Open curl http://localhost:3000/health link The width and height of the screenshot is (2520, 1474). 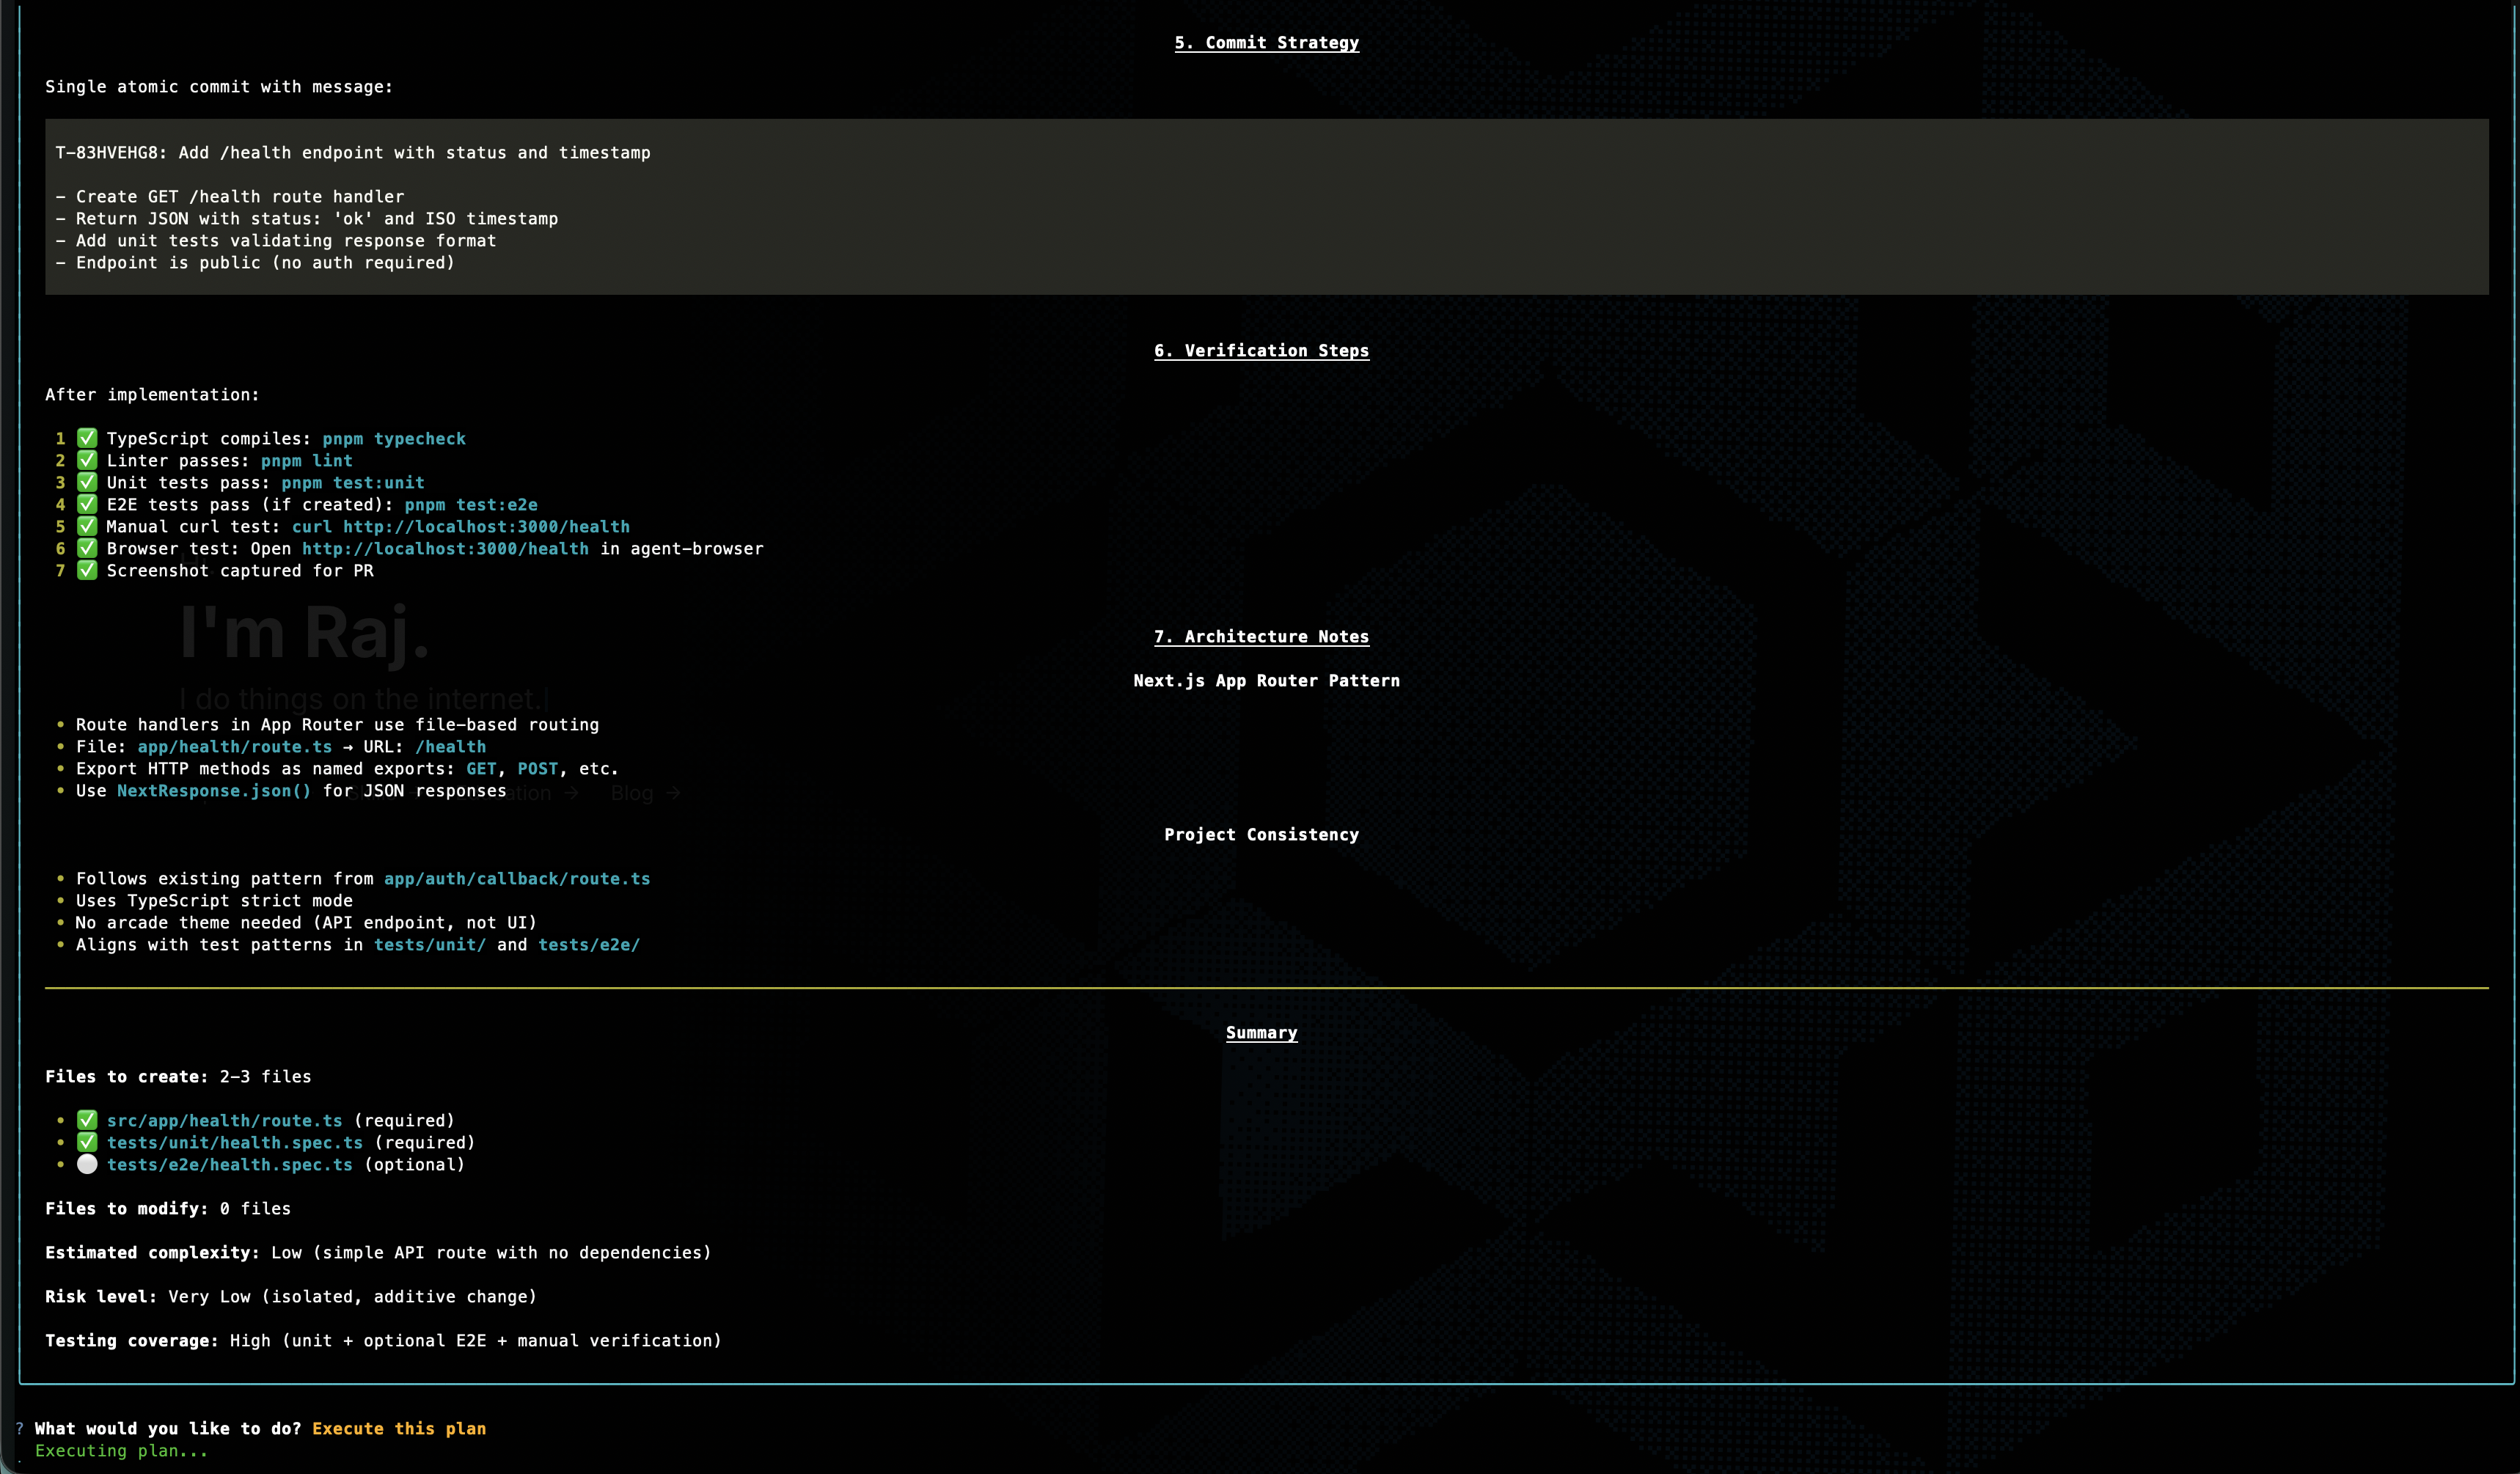pyautogui.click(x=460, y=527)
